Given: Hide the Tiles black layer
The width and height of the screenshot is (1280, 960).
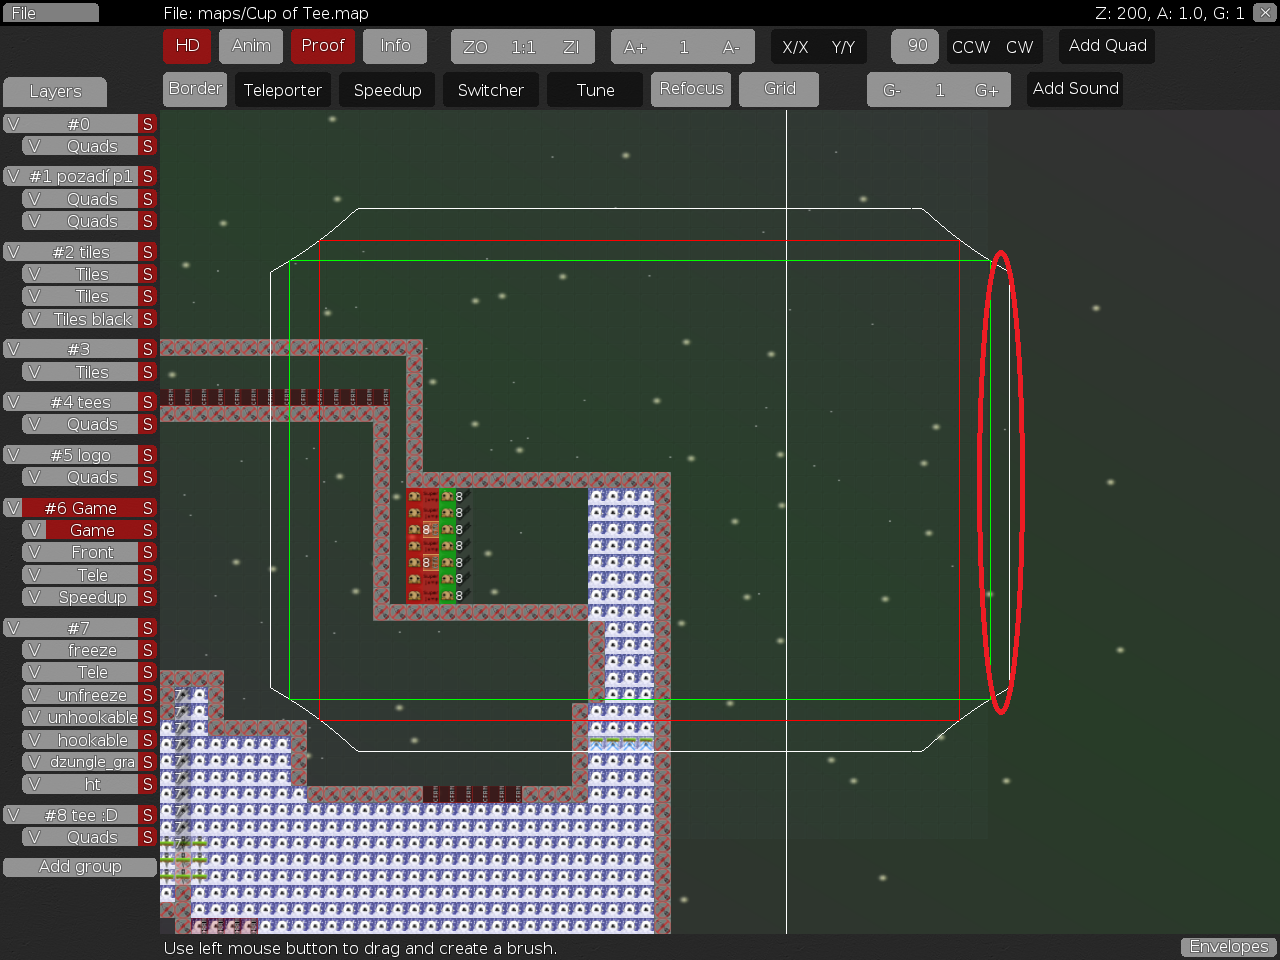Looking at the screenshot, I should coord(34,319).
